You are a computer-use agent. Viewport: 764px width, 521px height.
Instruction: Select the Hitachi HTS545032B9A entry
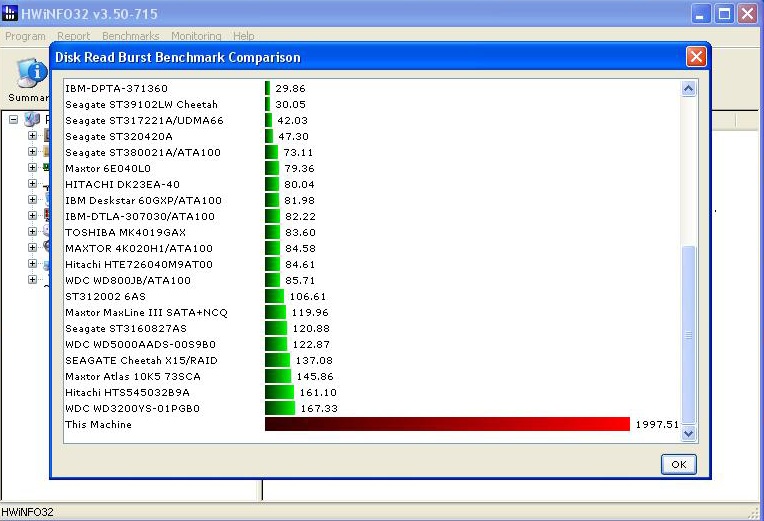128,392
